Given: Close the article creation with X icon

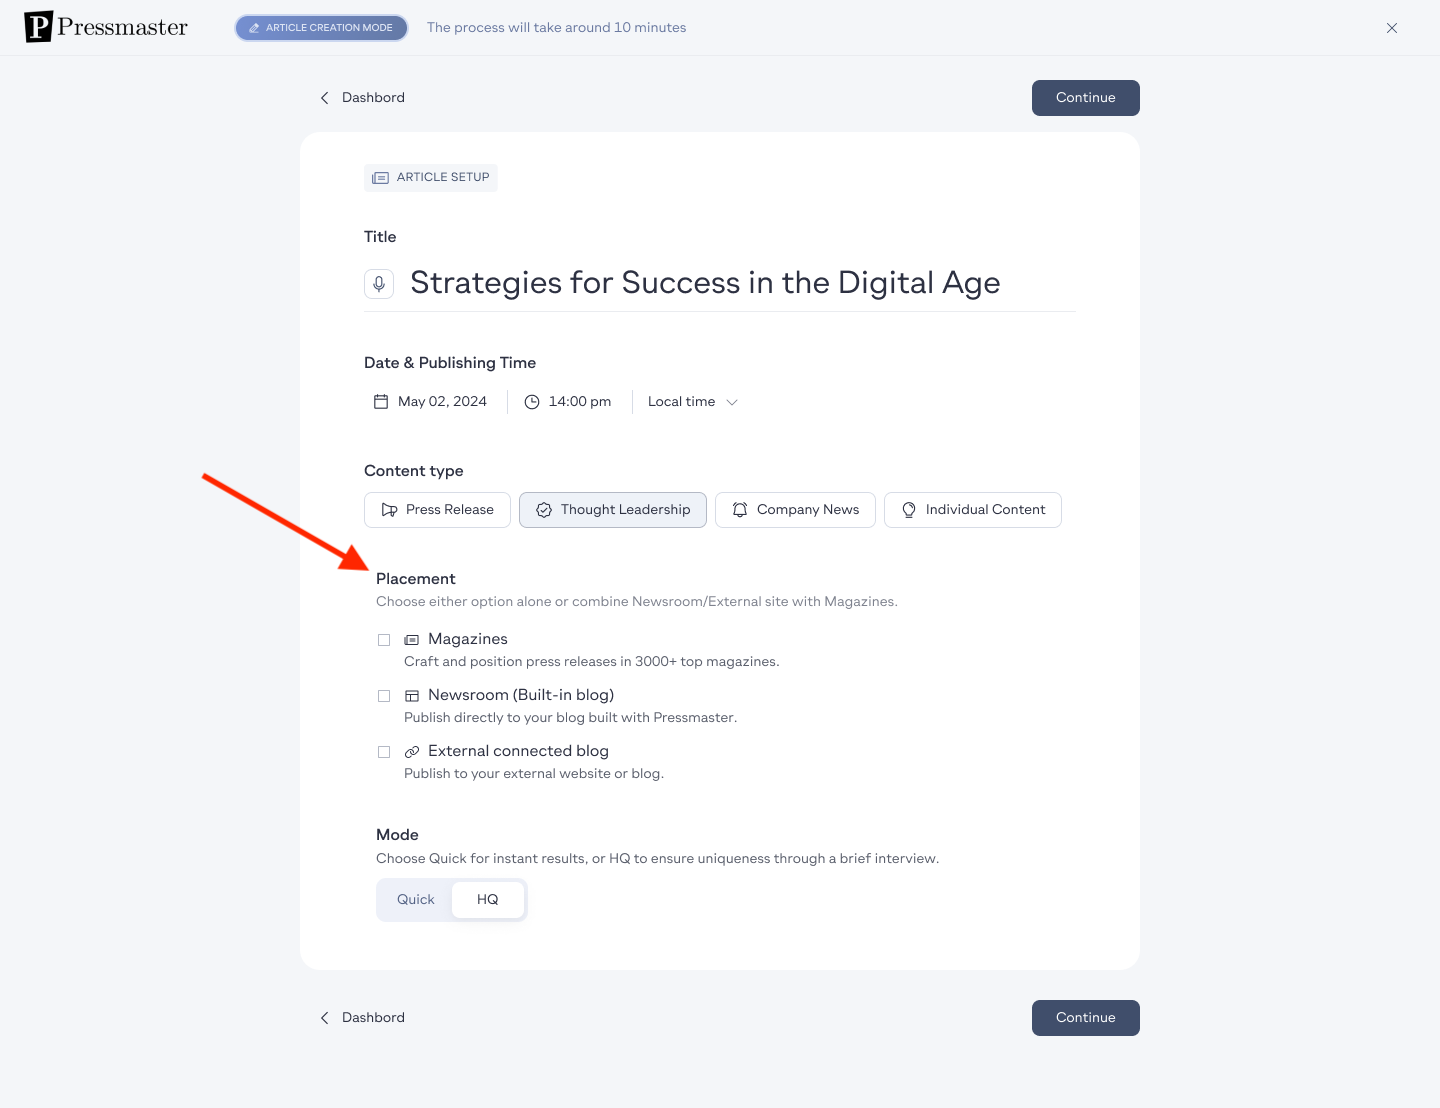Looking at the screenshot, I should coord(1392,28).
